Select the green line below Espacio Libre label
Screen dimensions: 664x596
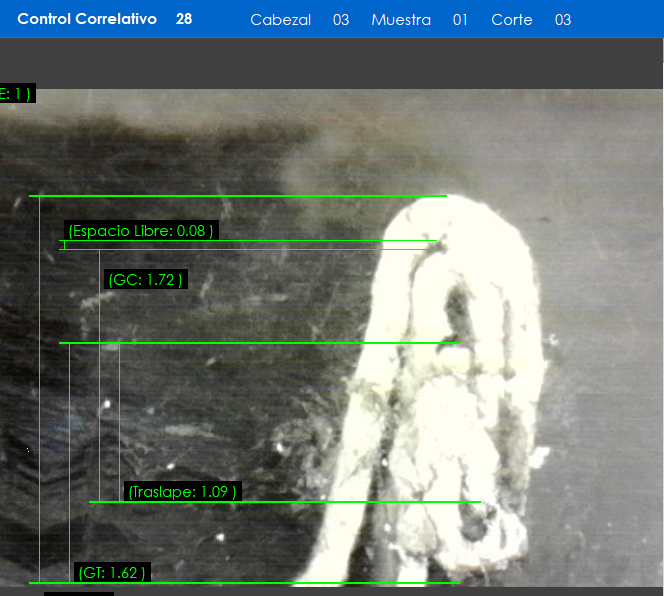(x=250, y=241)
